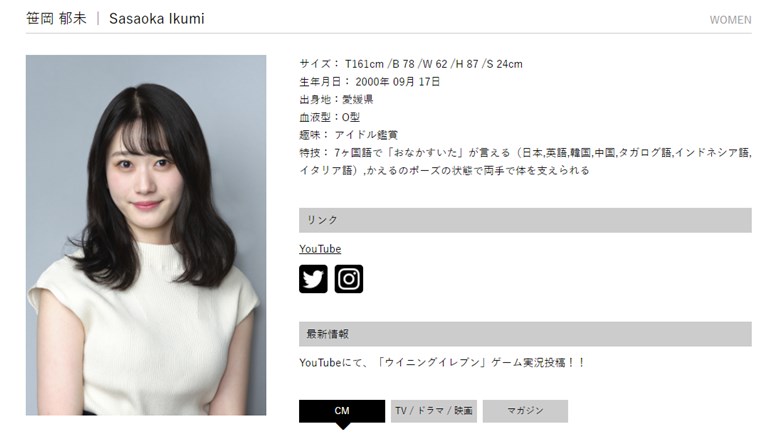Open the Instagram camera icon link

[349, 279]
